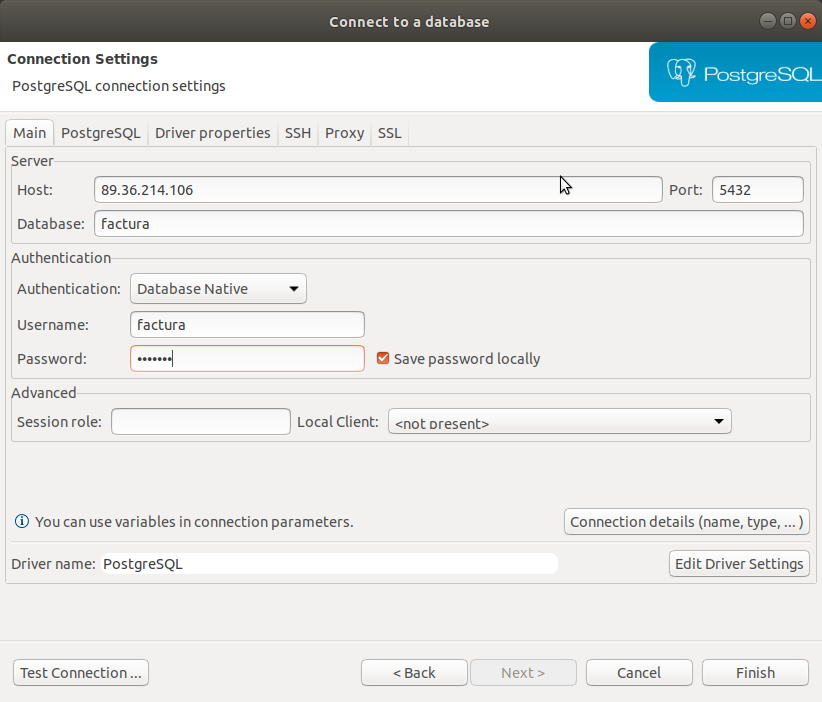Select the Session role text box
This screenshot has width=822, height=702.
[x=200, y=422]
